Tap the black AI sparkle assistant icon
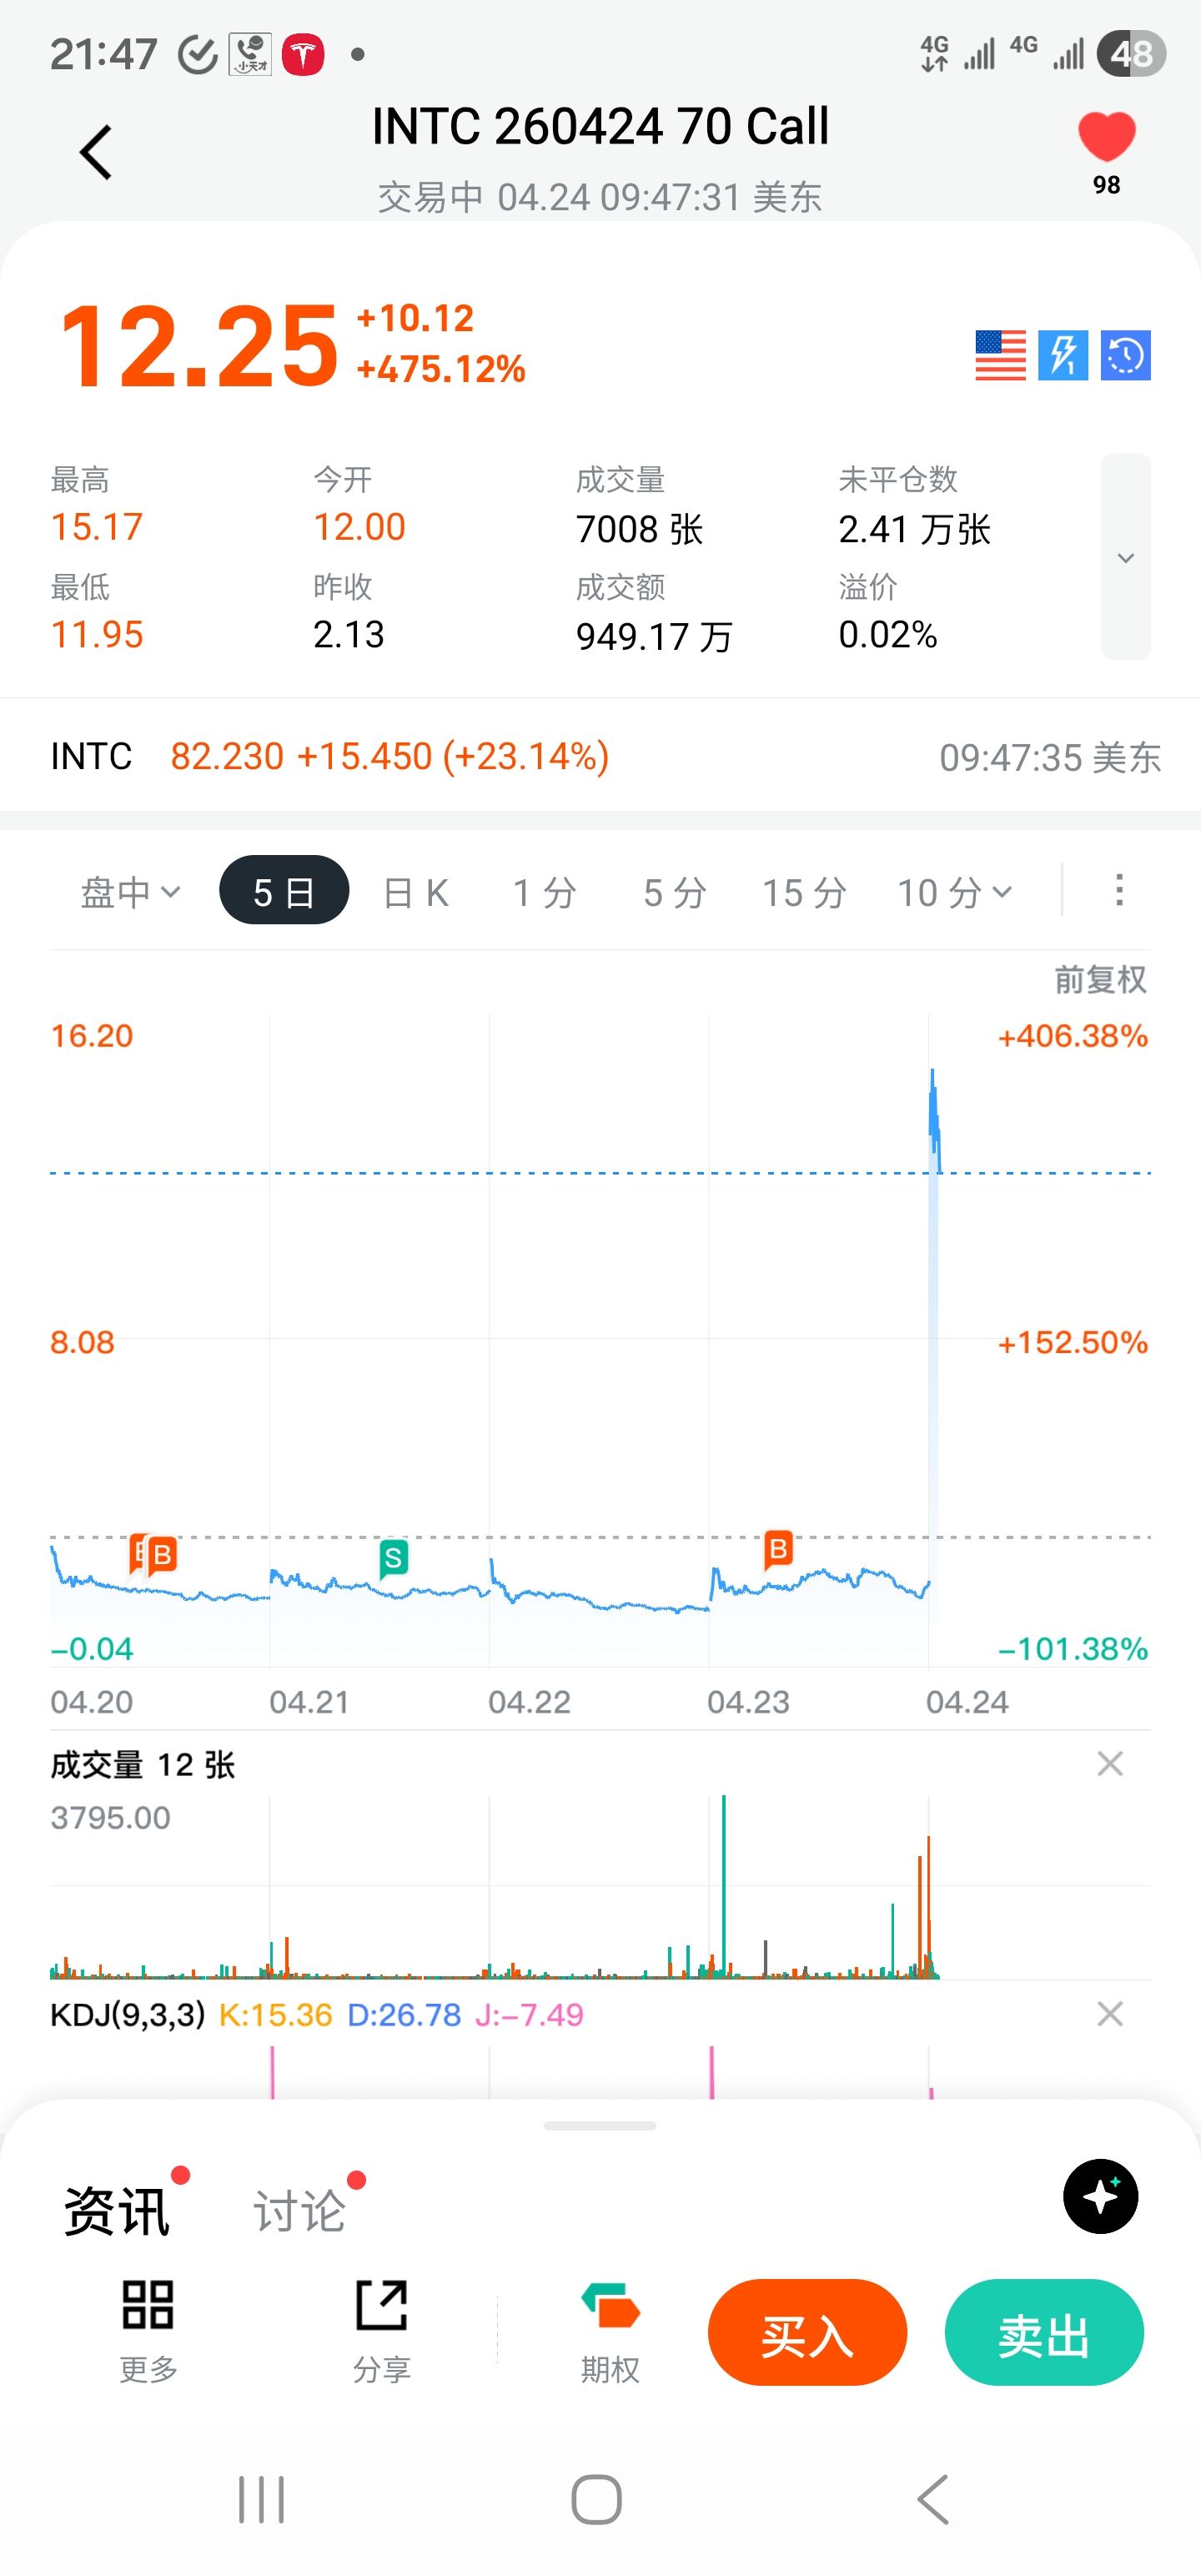1201x2576 pixels. [x=1100, y=2197]
